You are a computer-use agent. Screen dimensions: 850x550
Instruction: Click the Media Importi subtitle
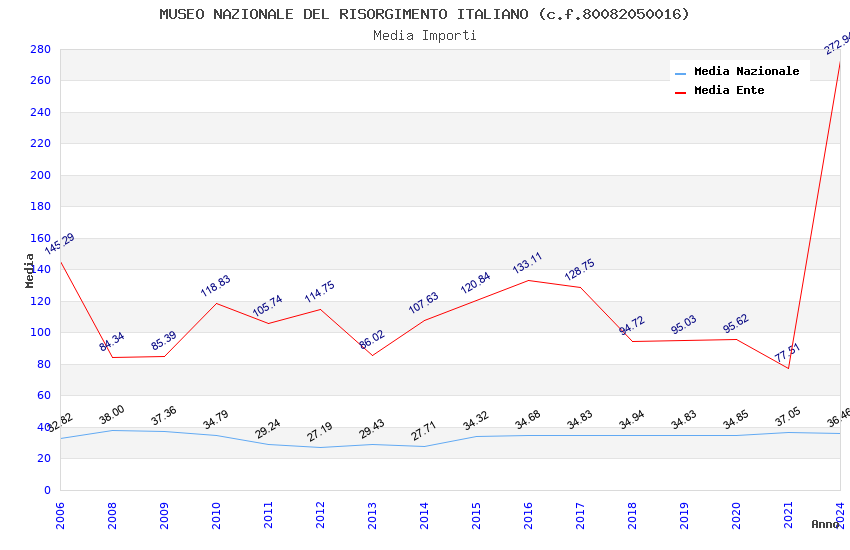coord(425,35)
